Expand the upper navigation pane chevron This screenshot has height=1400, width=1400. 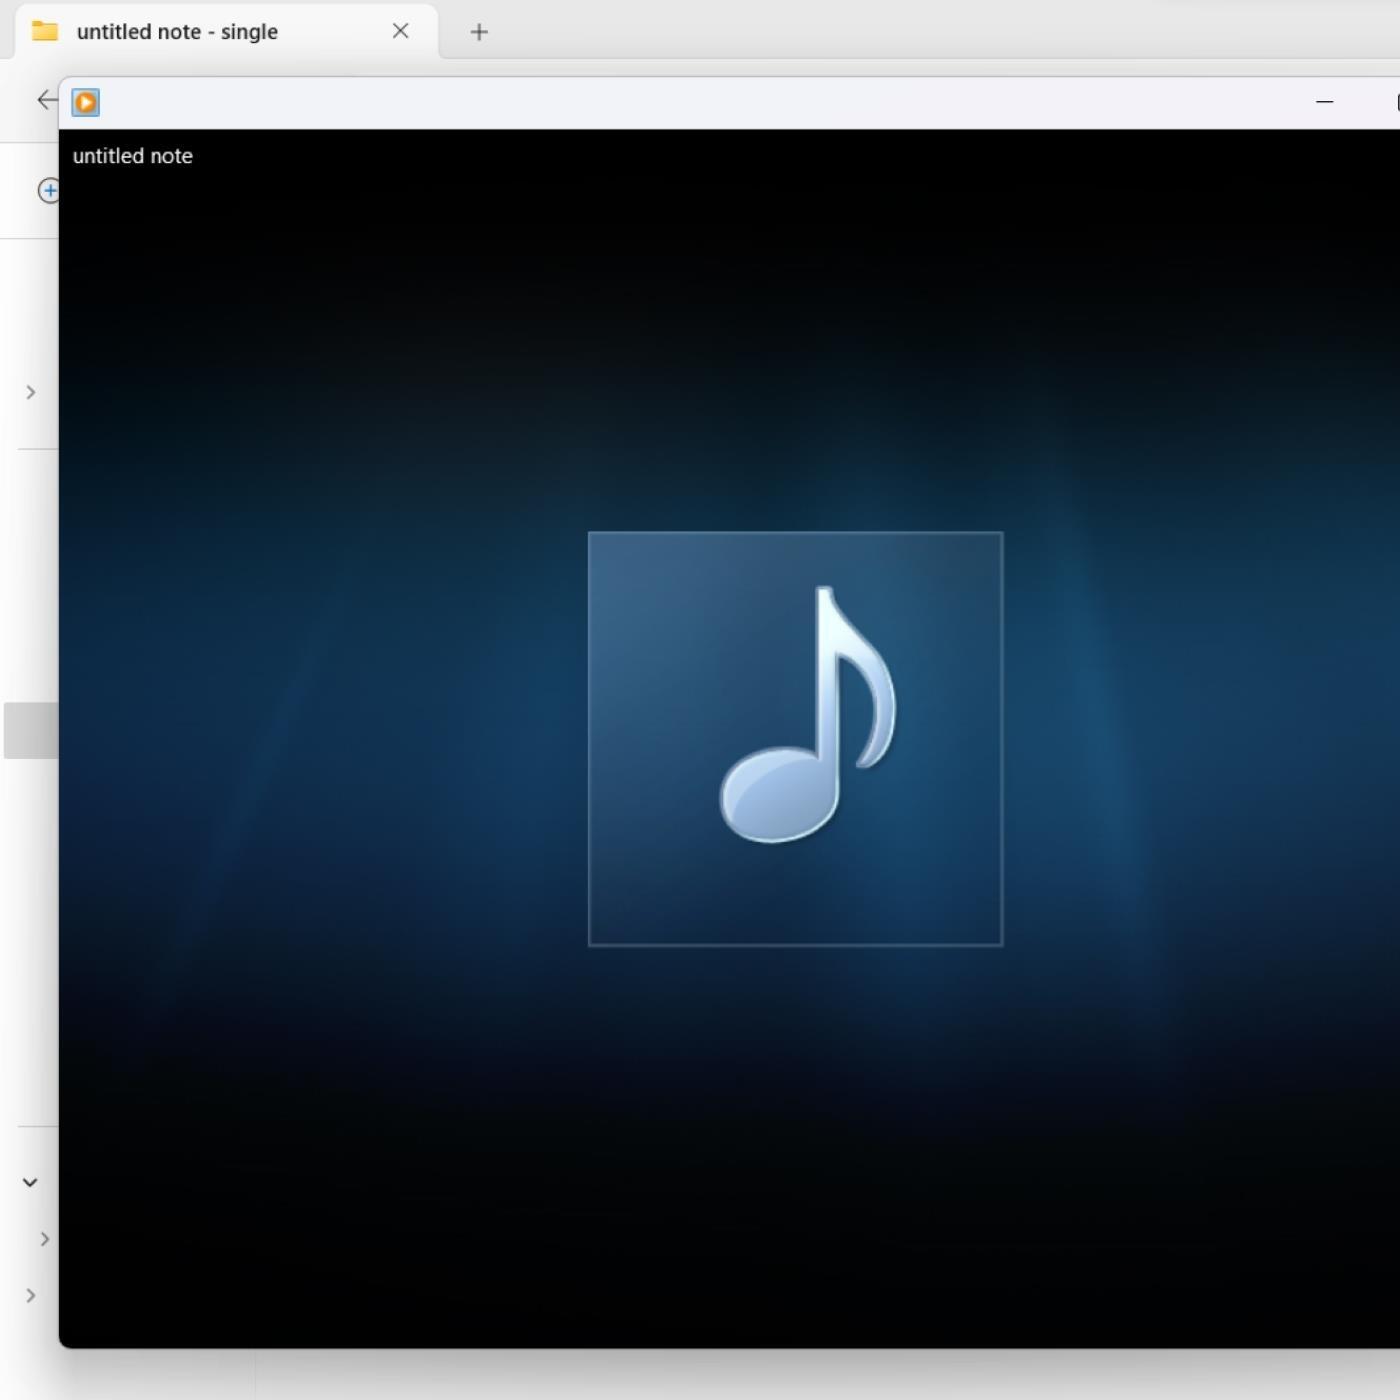point(31,392)
